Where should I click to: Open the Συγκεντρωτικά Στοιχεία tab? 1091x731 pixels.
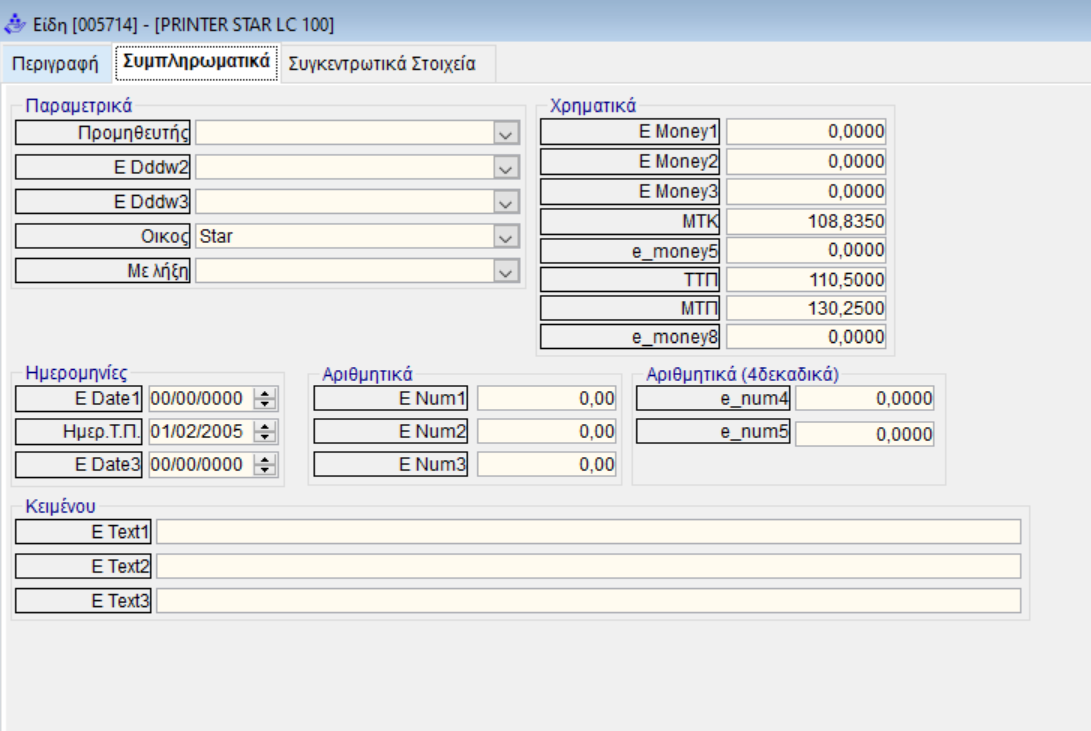382,64
